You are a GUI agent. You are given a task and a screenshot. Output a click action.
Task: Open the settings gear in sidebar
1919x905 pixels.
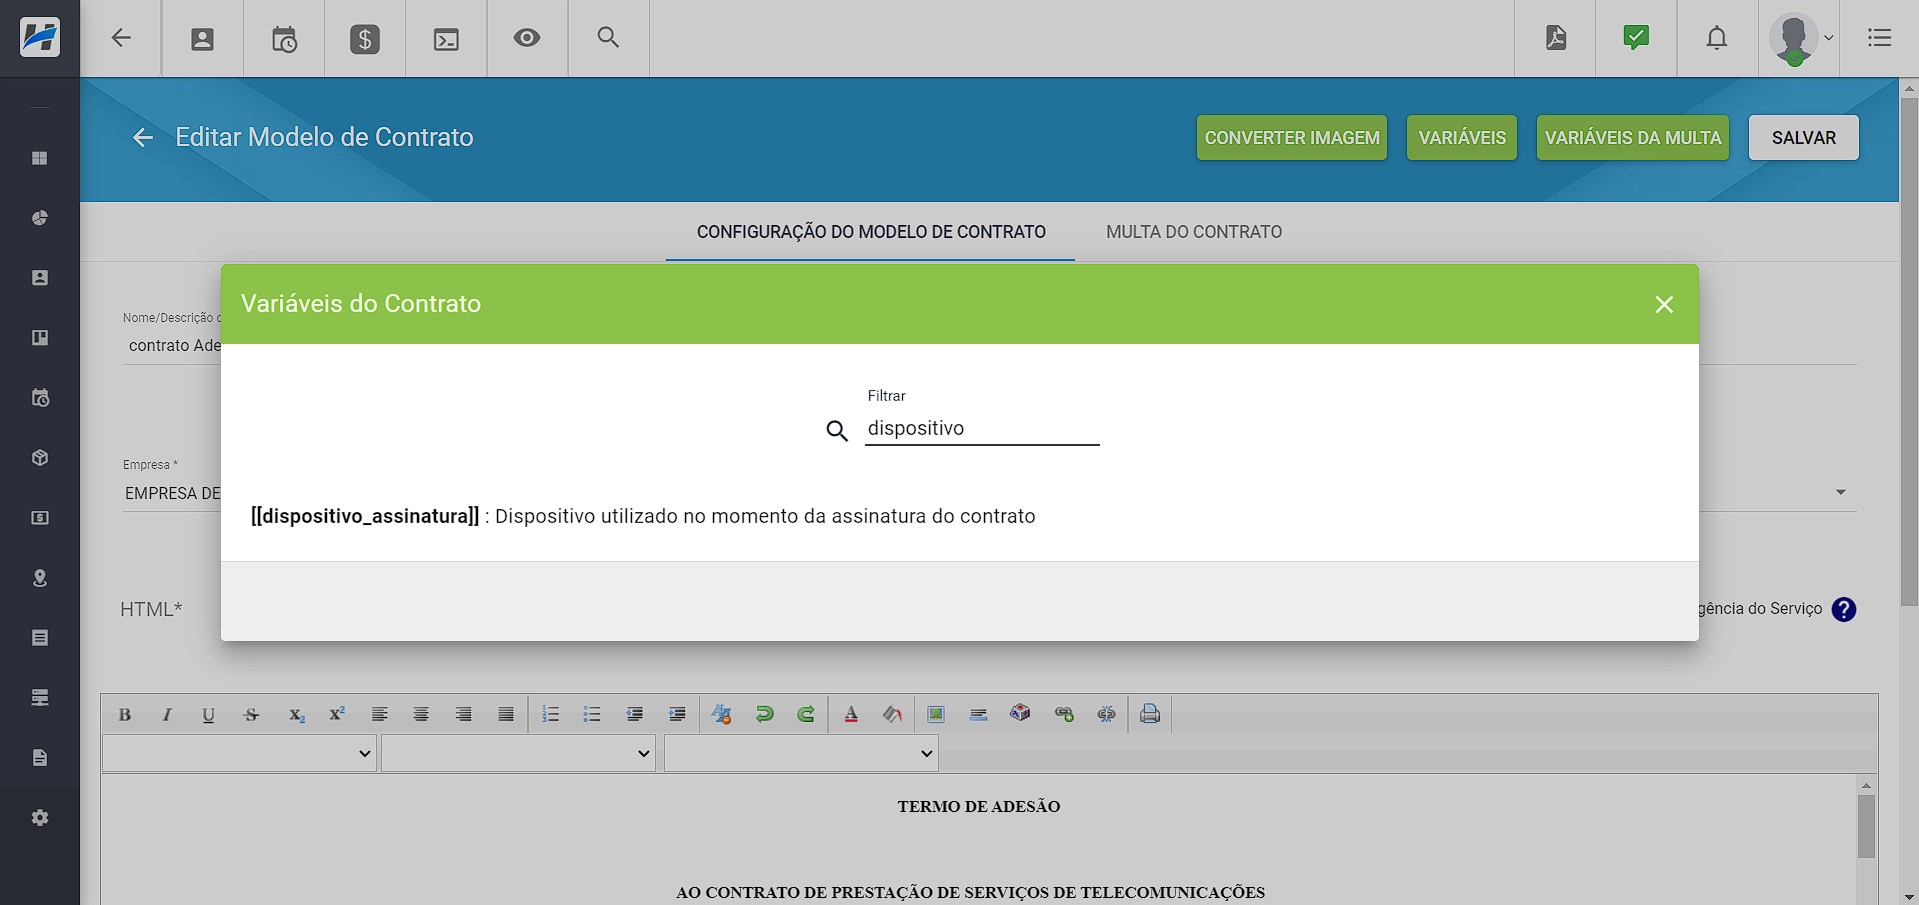pyautogui.click(x=40, y=818)
